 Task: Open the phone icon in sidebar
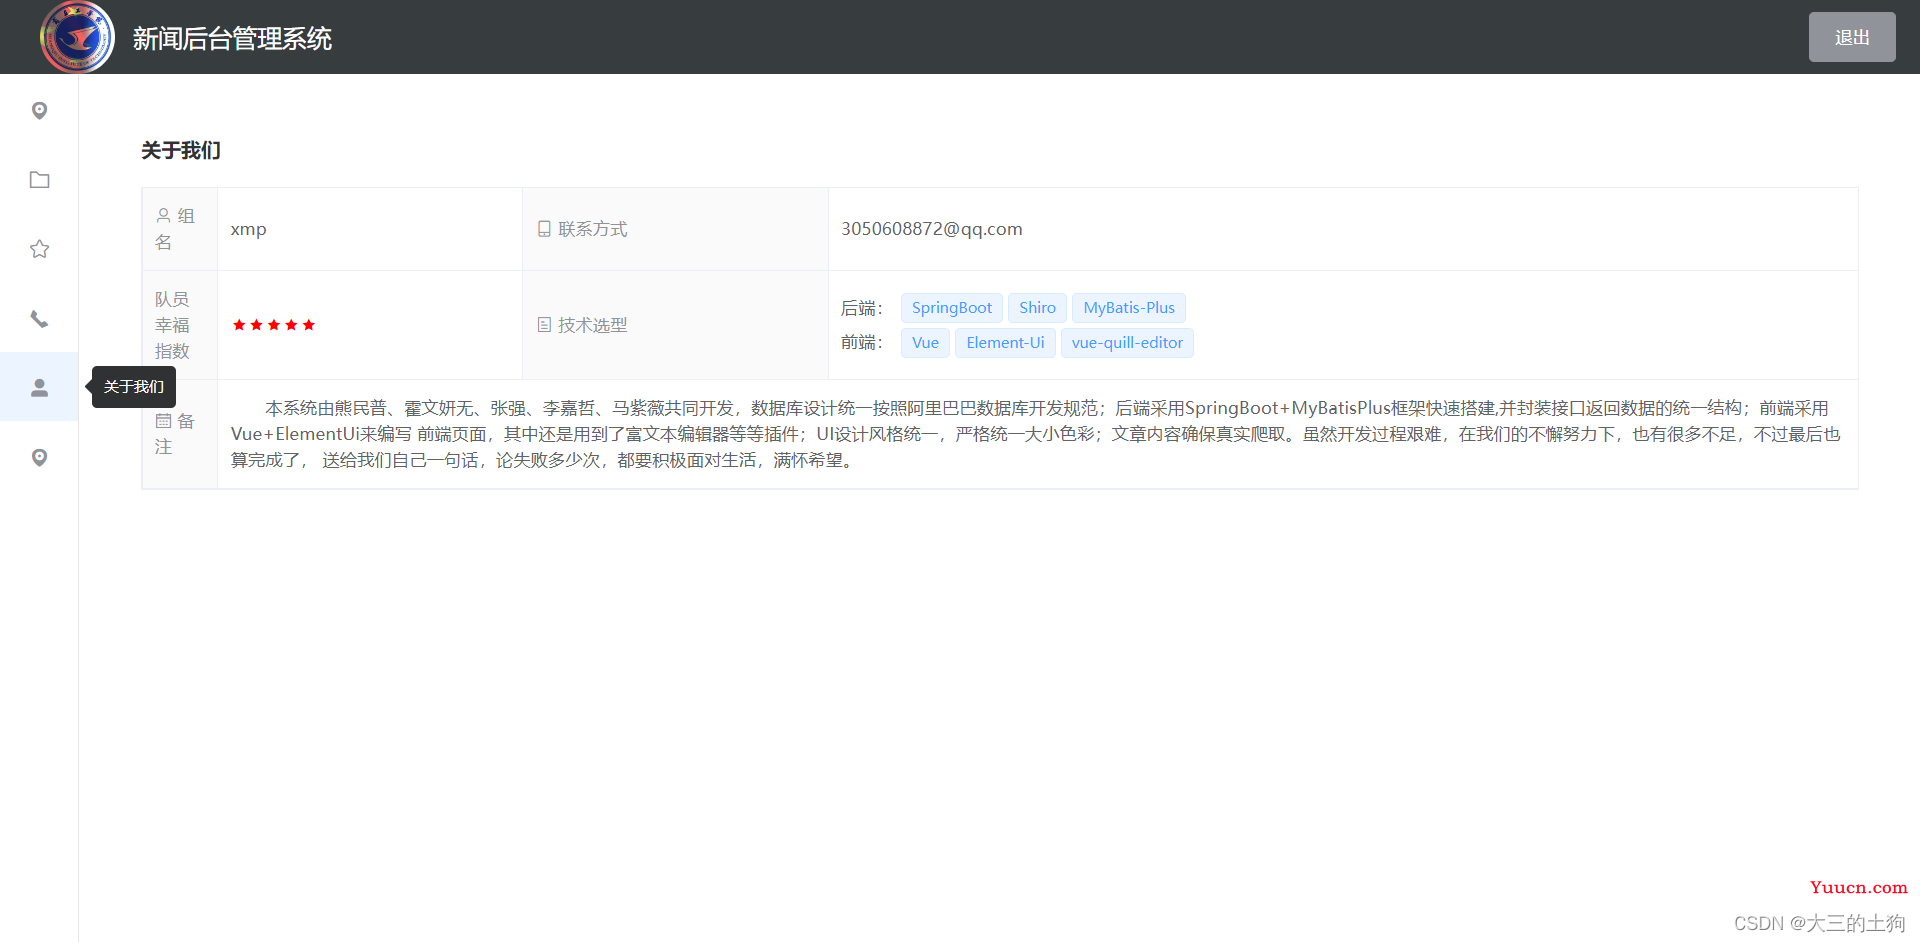coord(39,319)
